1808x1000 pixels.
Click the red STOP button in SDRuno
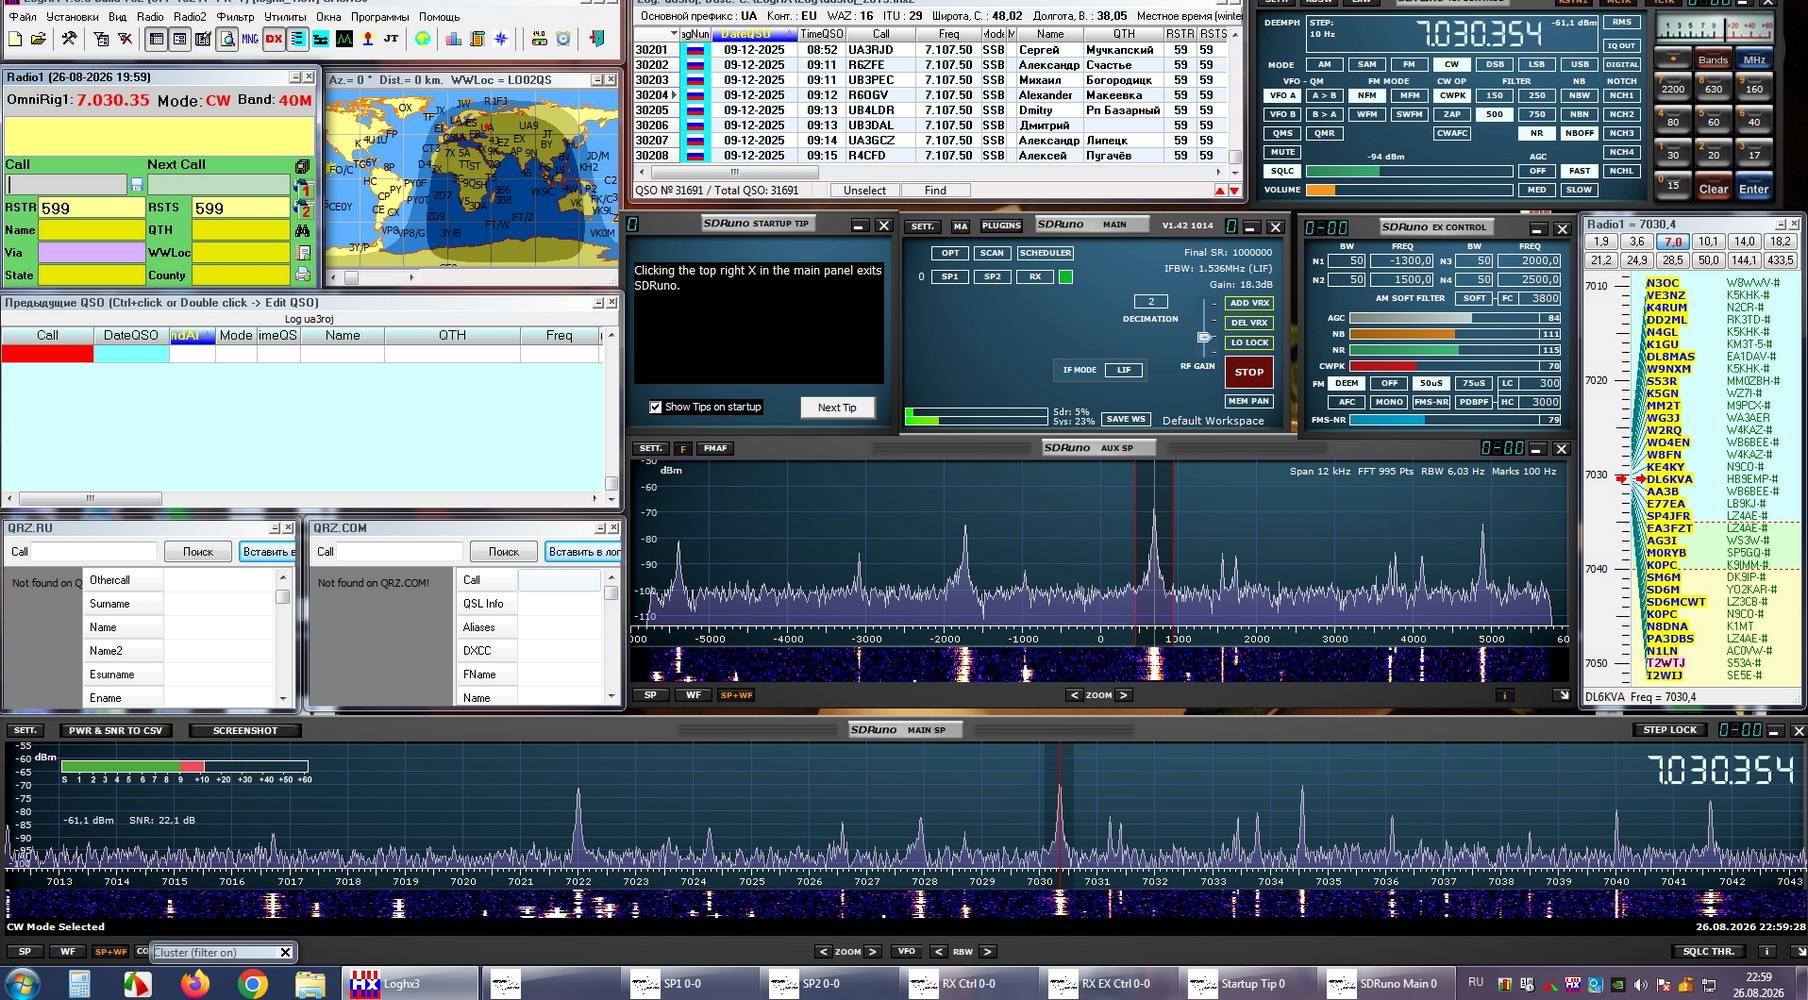pyautogui.click(x=1249, y=372)
